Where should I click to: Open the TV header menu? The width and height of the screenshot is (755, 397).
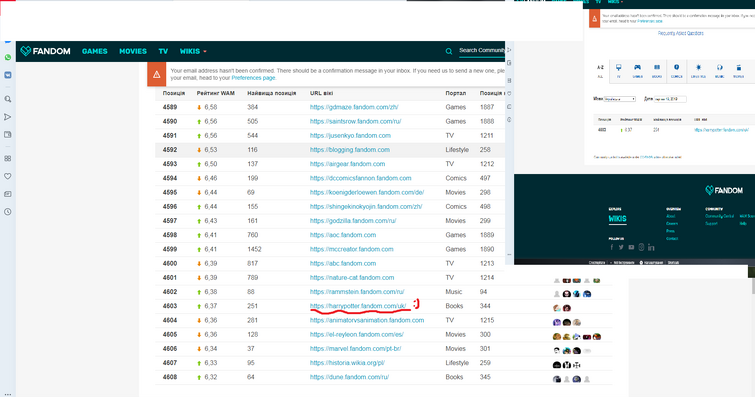click(163, 51)
